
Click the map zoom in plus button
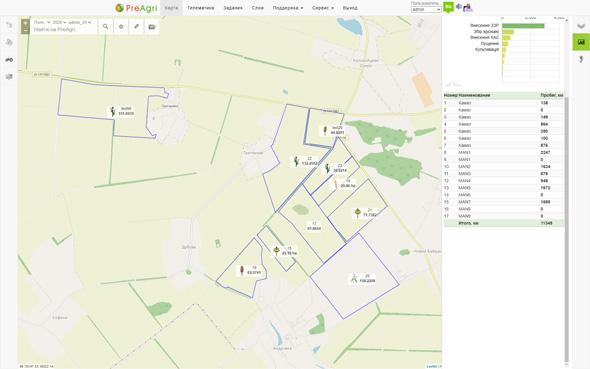(x=25, y=23)
